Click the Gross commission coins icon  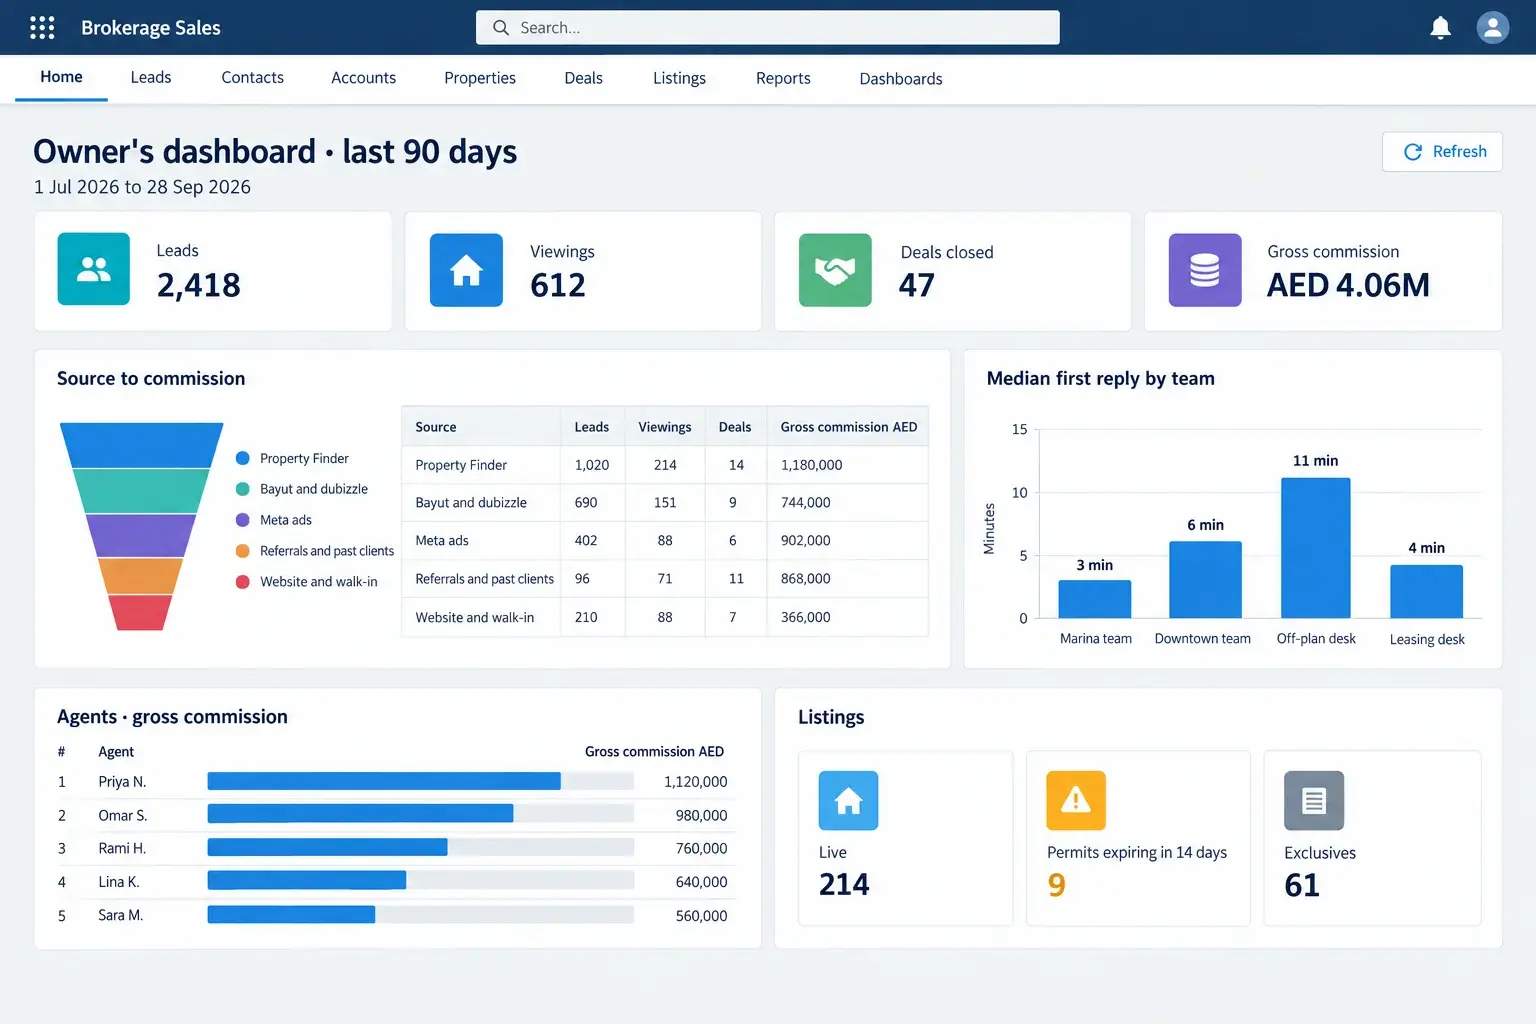(1205, 270)
